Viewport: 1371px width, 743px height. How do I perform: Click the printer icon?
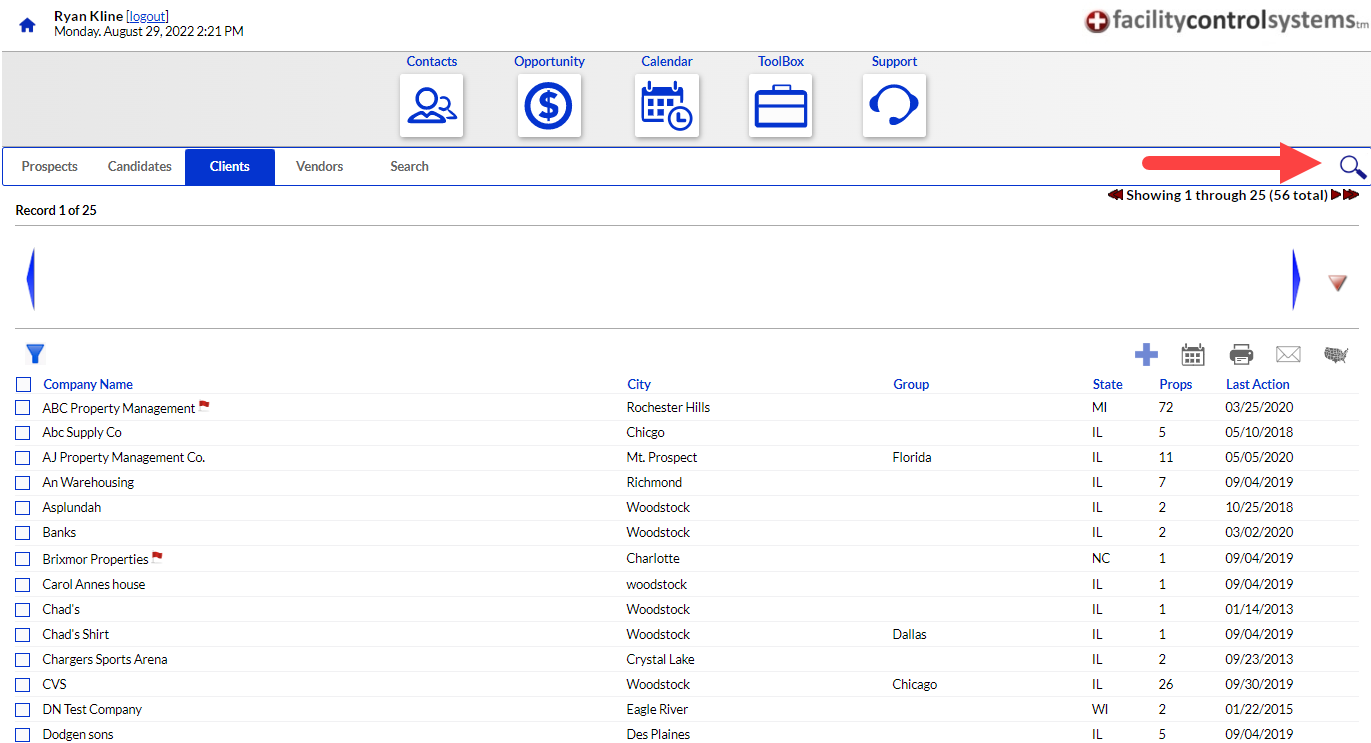click(x=1241, y=354)
